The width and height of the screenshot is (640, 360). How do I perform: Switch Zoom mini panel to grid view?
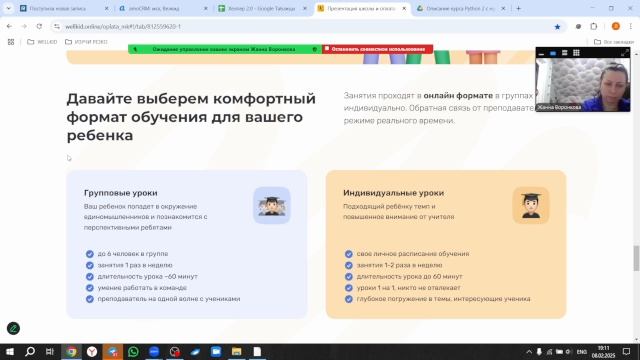coord(576,53)
